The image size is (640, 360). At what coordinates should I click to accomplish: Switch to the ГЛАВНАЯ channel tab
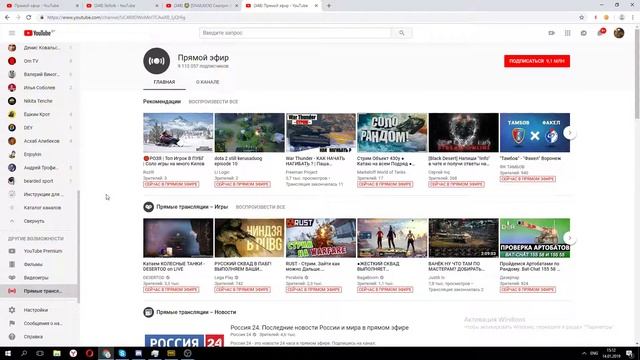164,82
